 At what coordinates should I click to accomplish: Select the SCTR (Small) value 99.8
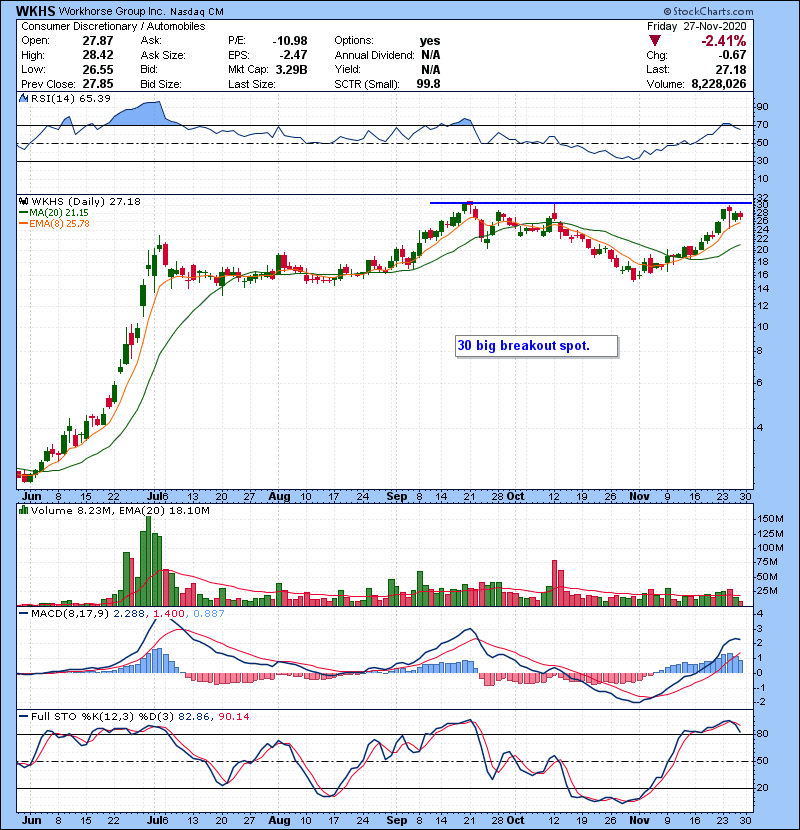(x=428, y=84)
